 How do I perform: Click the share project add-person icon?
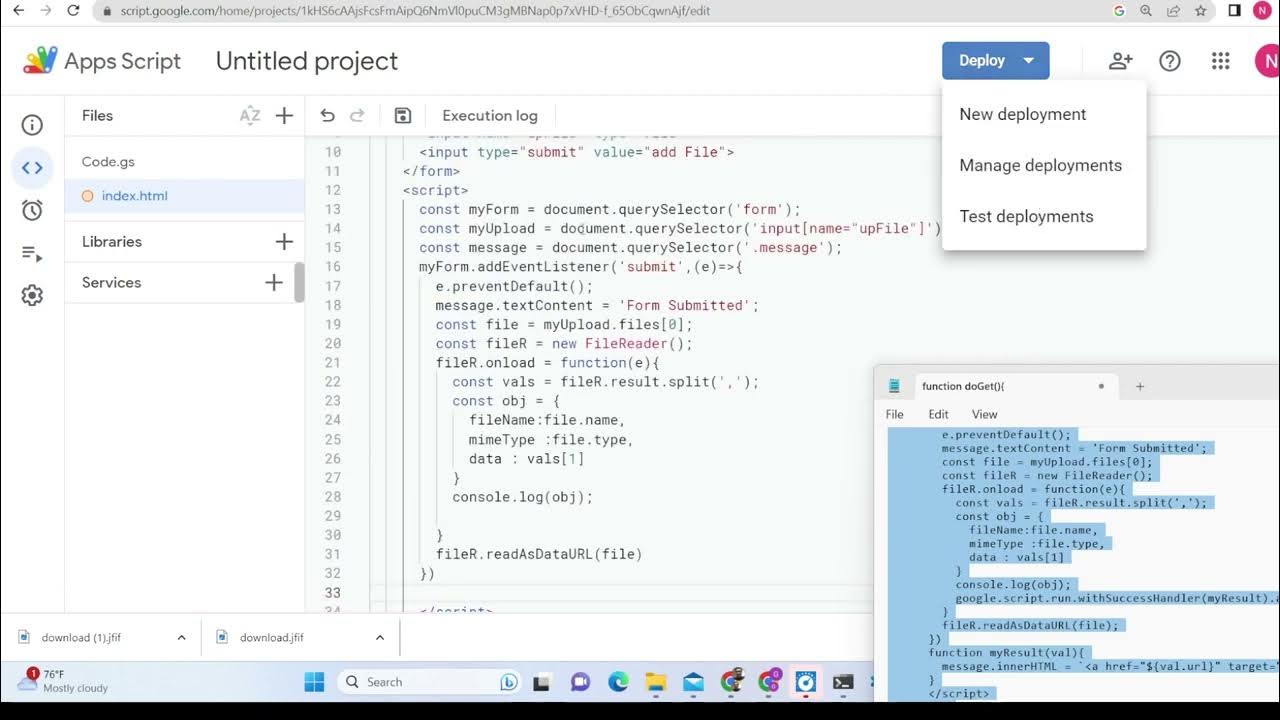1120,61
